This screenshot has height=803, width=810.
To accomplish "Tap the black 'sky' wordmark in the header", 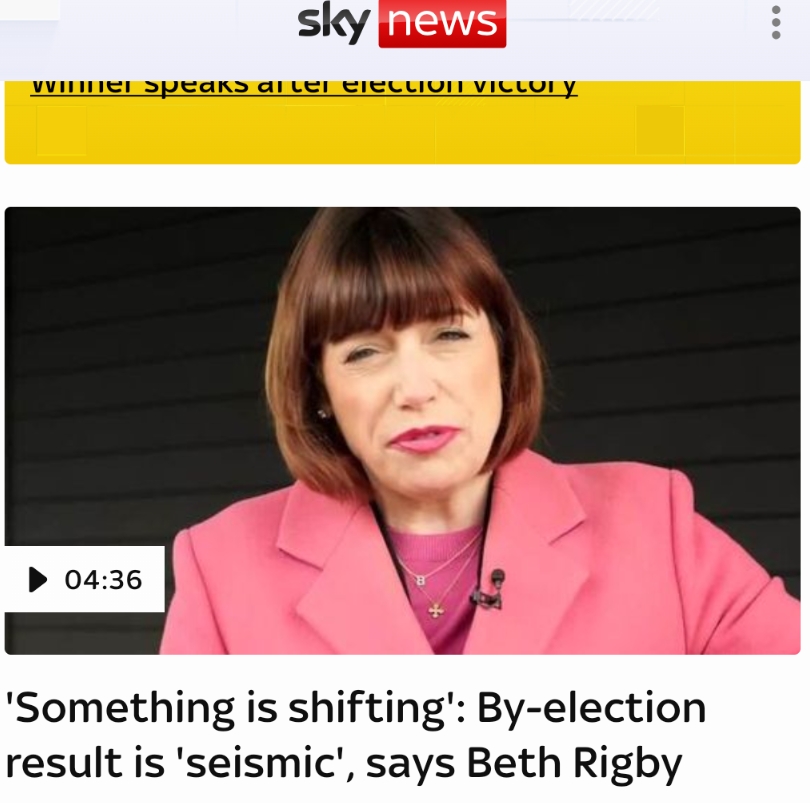I will [x=334, y=23].
